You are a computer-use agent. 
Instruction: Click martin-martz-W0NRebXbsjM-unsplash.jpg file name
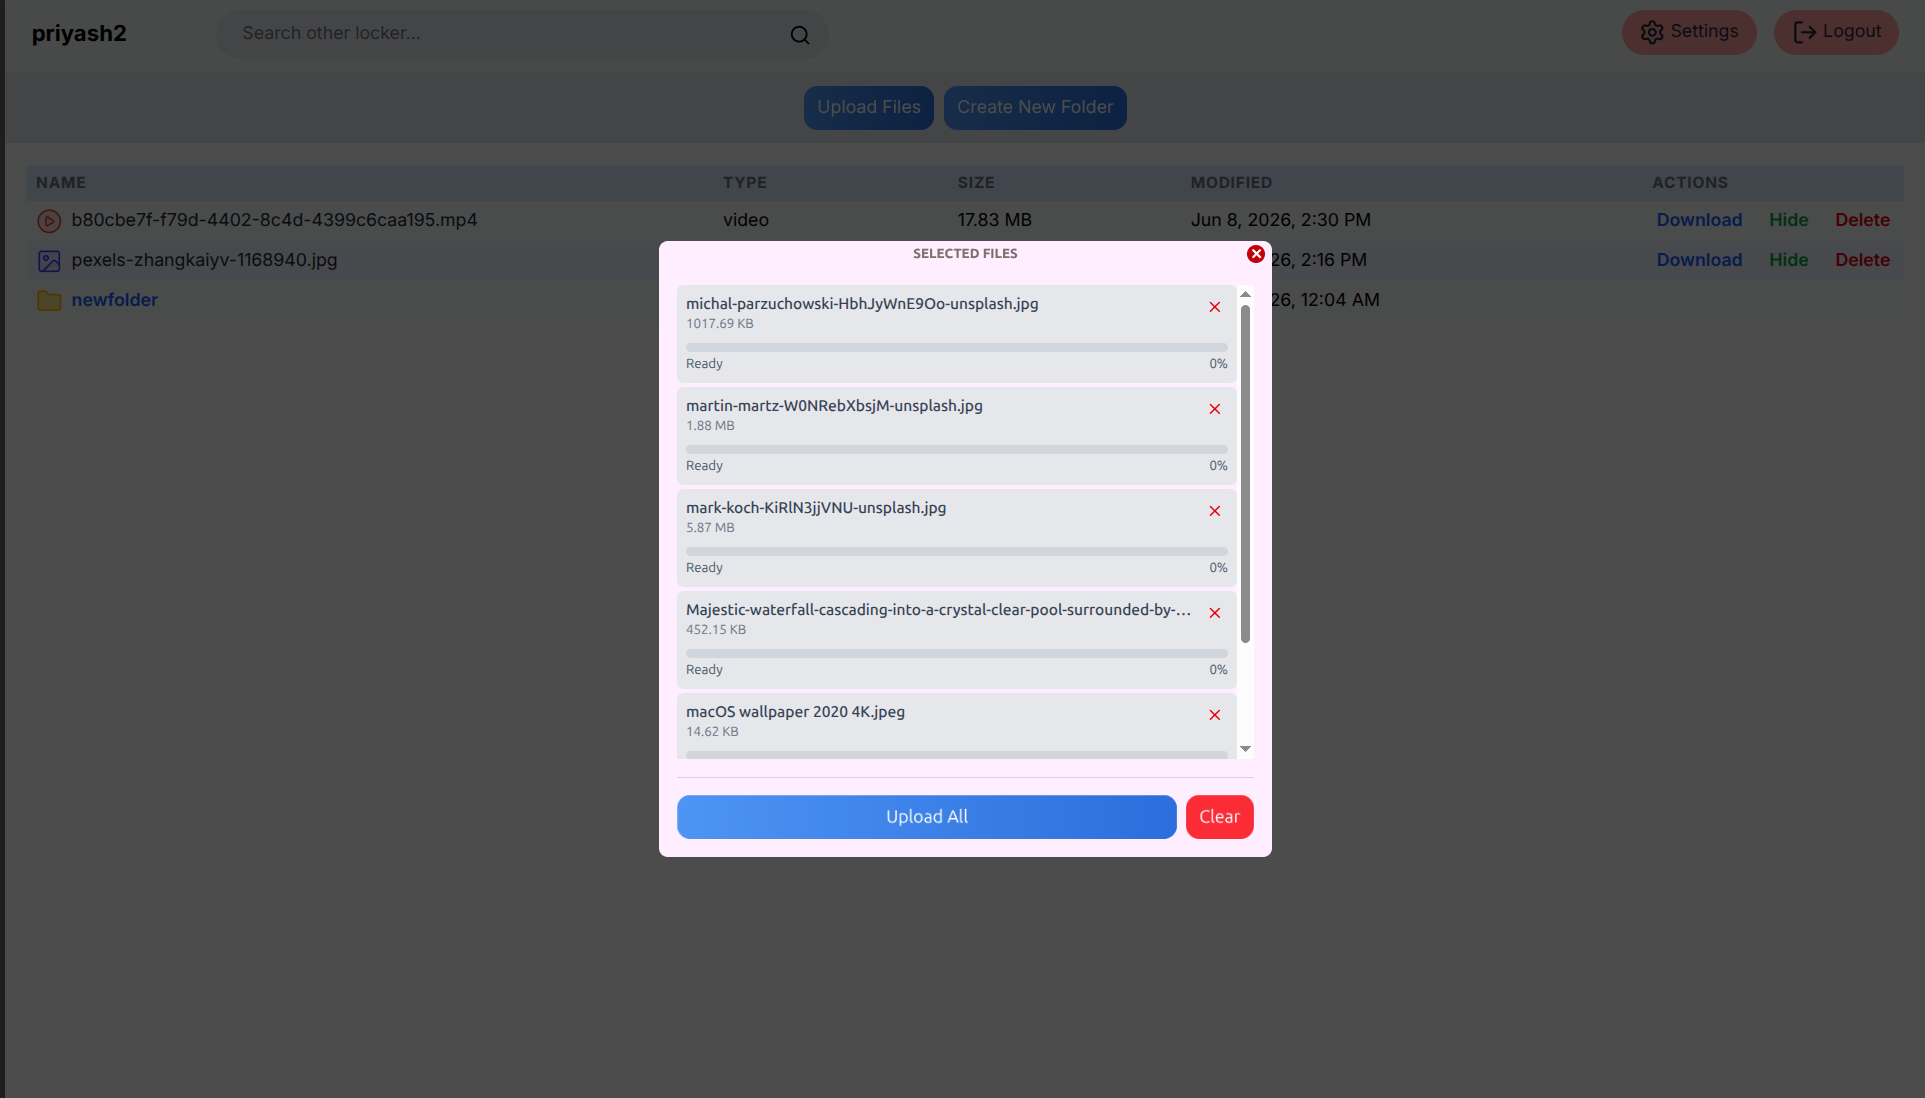click(x=834, y=406)
